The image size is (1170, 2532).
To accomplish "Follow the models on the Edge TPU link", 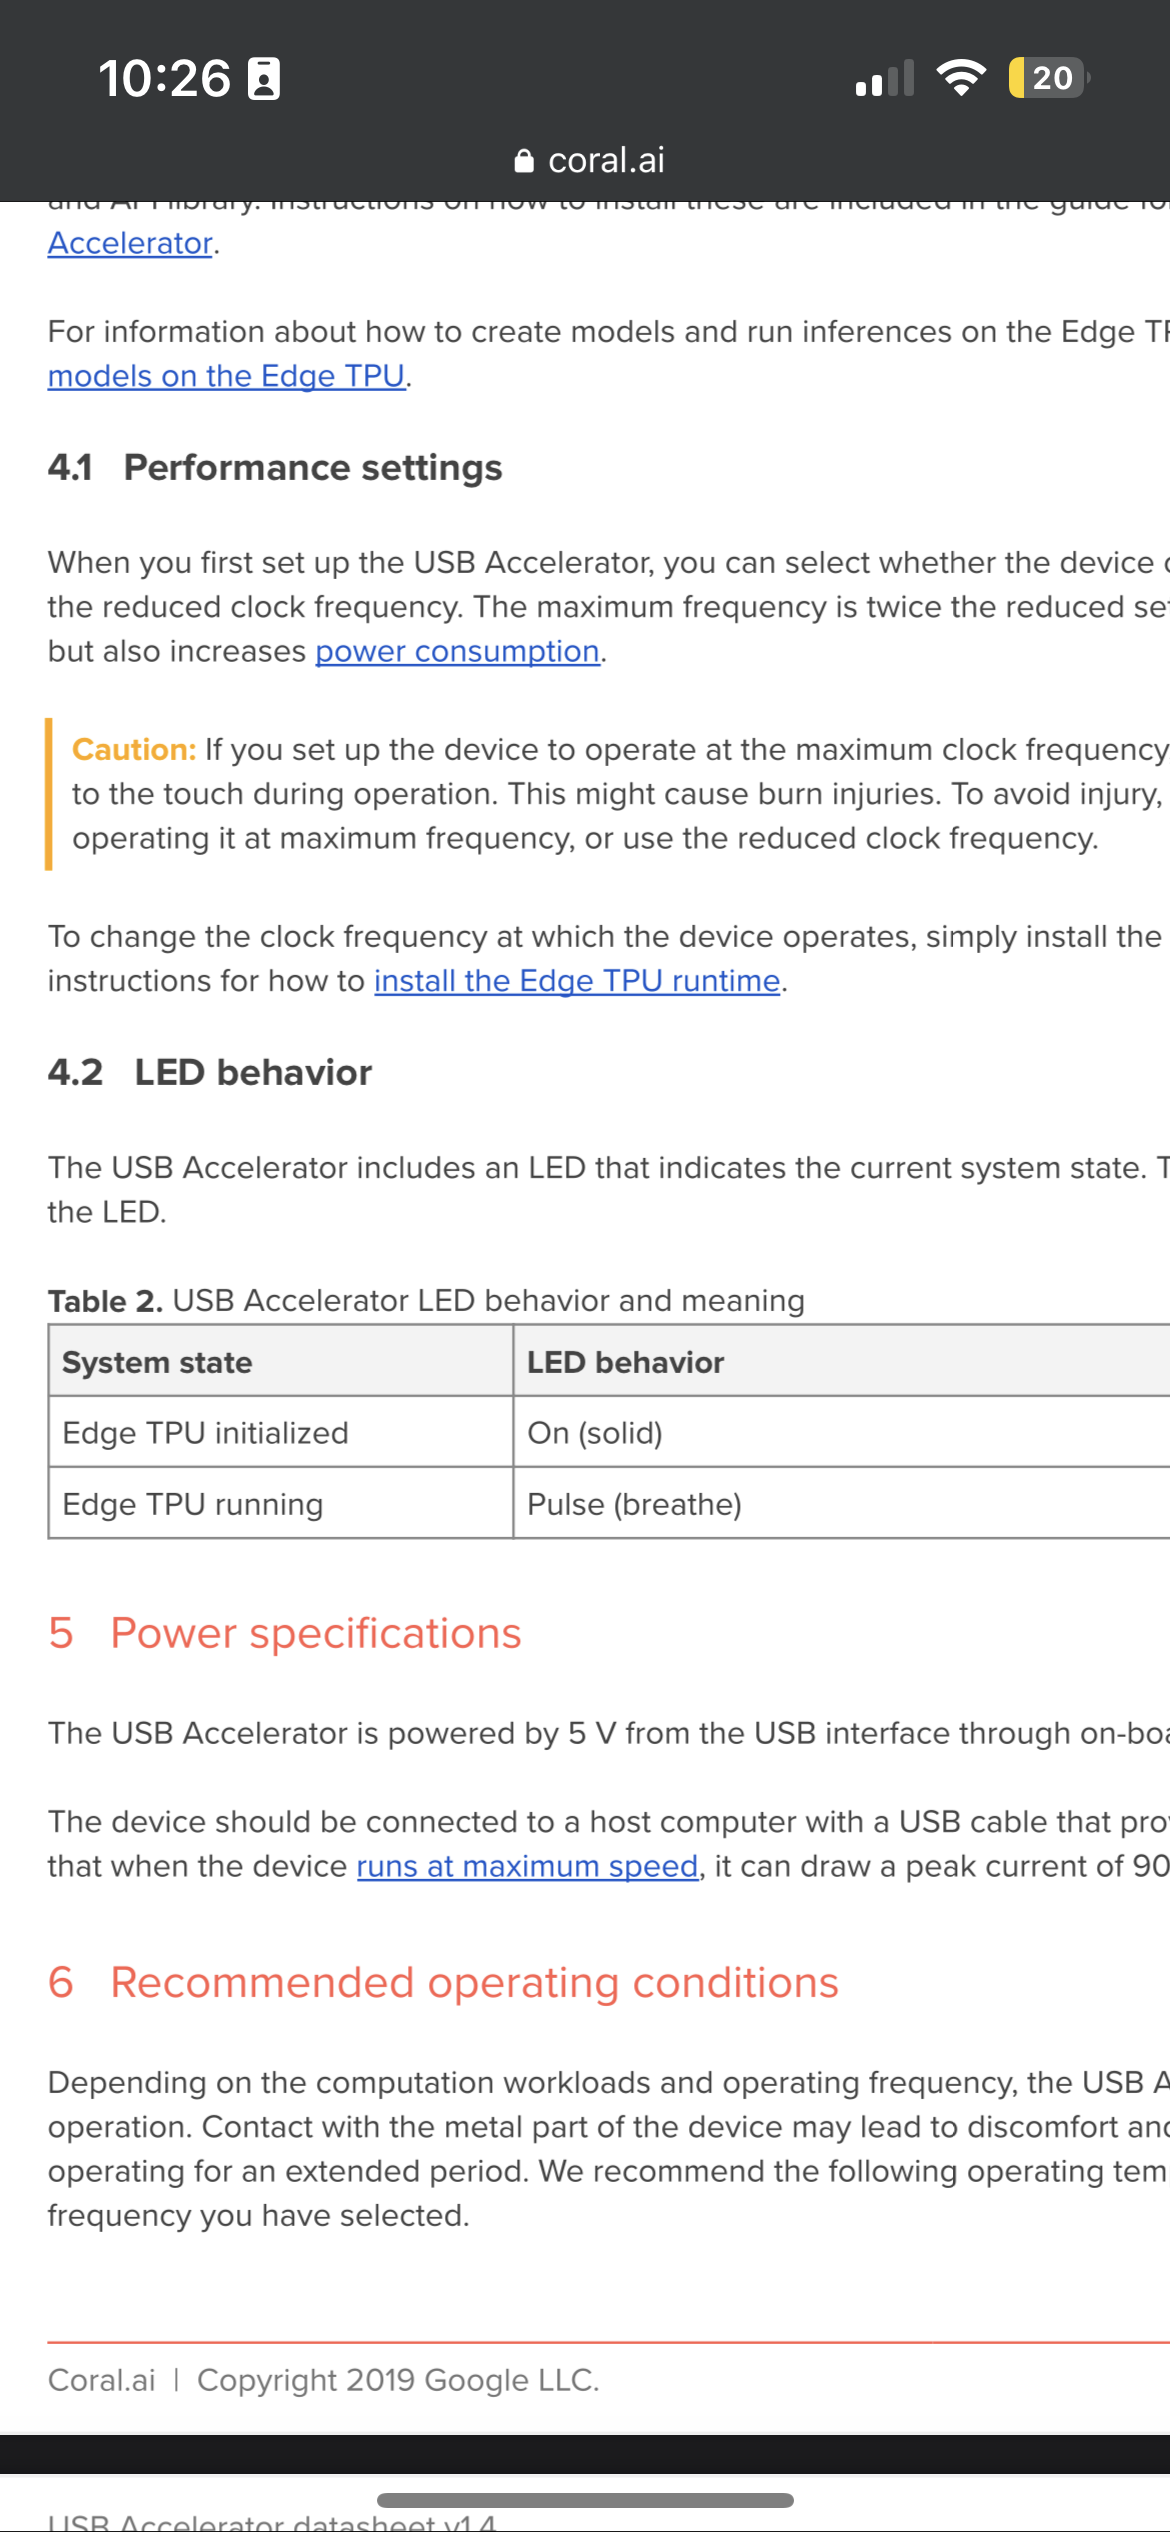I will point(228,376).
